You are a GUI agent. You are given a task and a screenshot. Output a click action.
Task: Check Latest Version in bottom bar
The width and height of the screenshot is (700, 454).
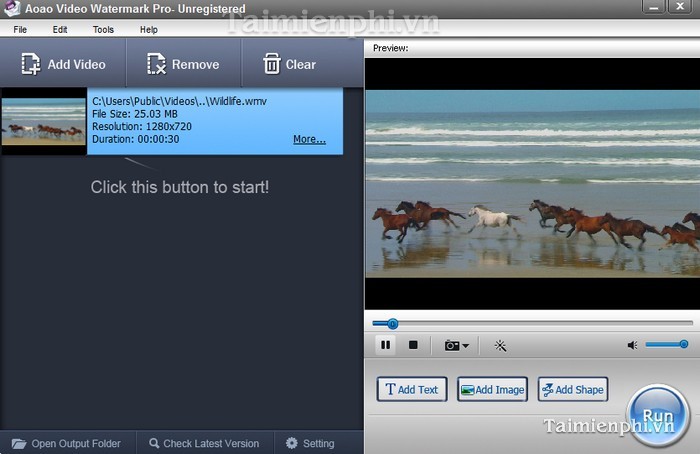pyautogui.click(x=204, y=443)
